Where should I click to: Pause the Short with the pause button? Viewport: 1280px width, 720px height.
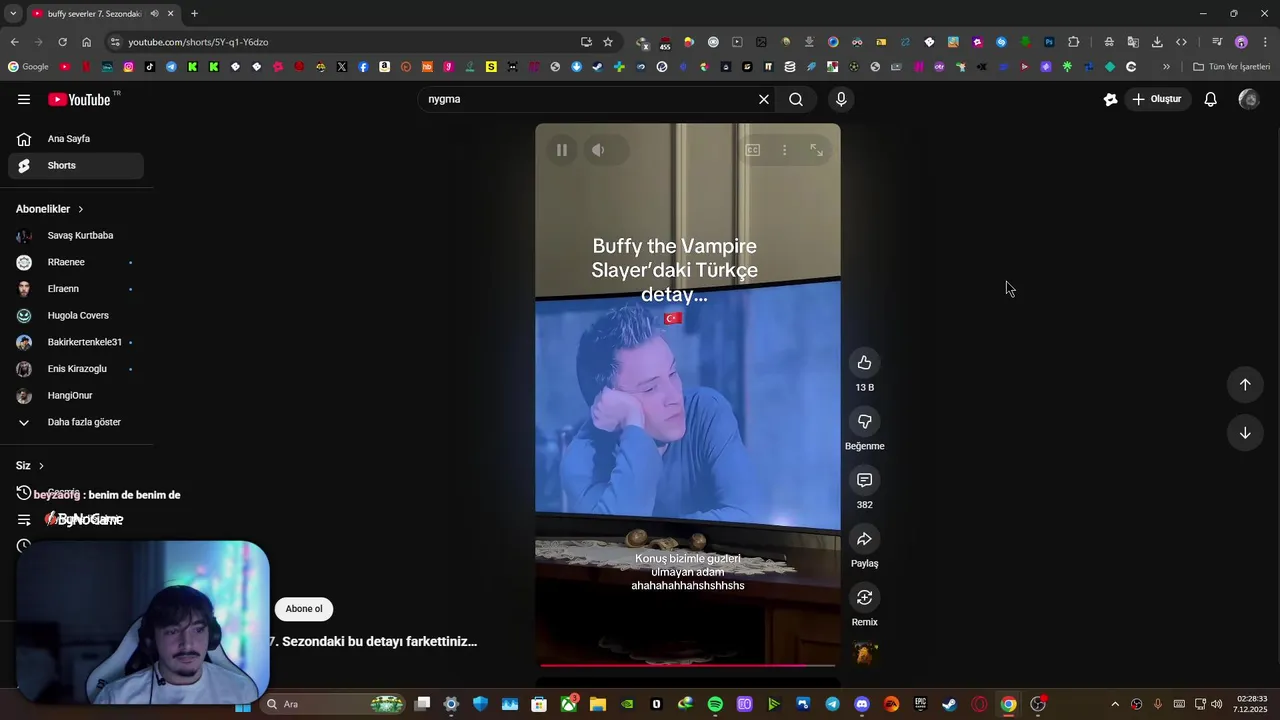click(x=562, y=150)
